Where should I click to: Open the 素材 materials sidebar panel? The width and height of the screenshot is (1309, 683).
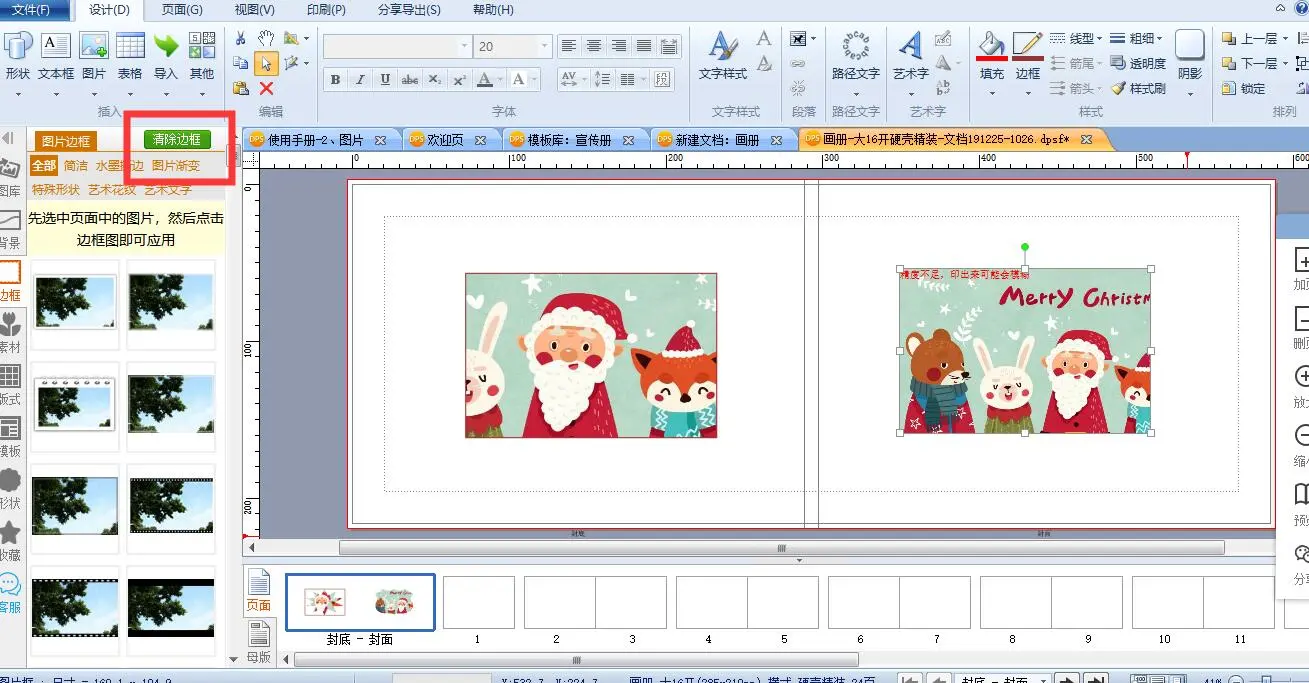(10, 331)
